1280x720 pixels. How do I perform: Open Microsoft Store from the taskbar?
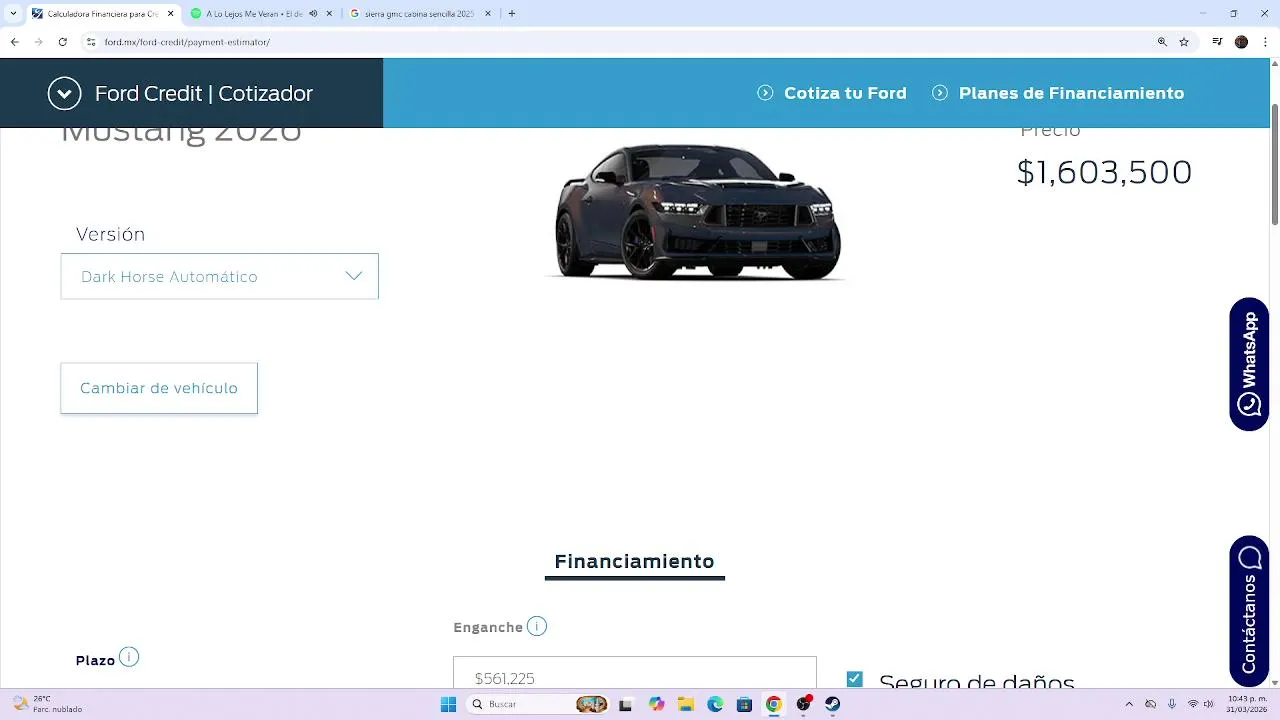744,704
